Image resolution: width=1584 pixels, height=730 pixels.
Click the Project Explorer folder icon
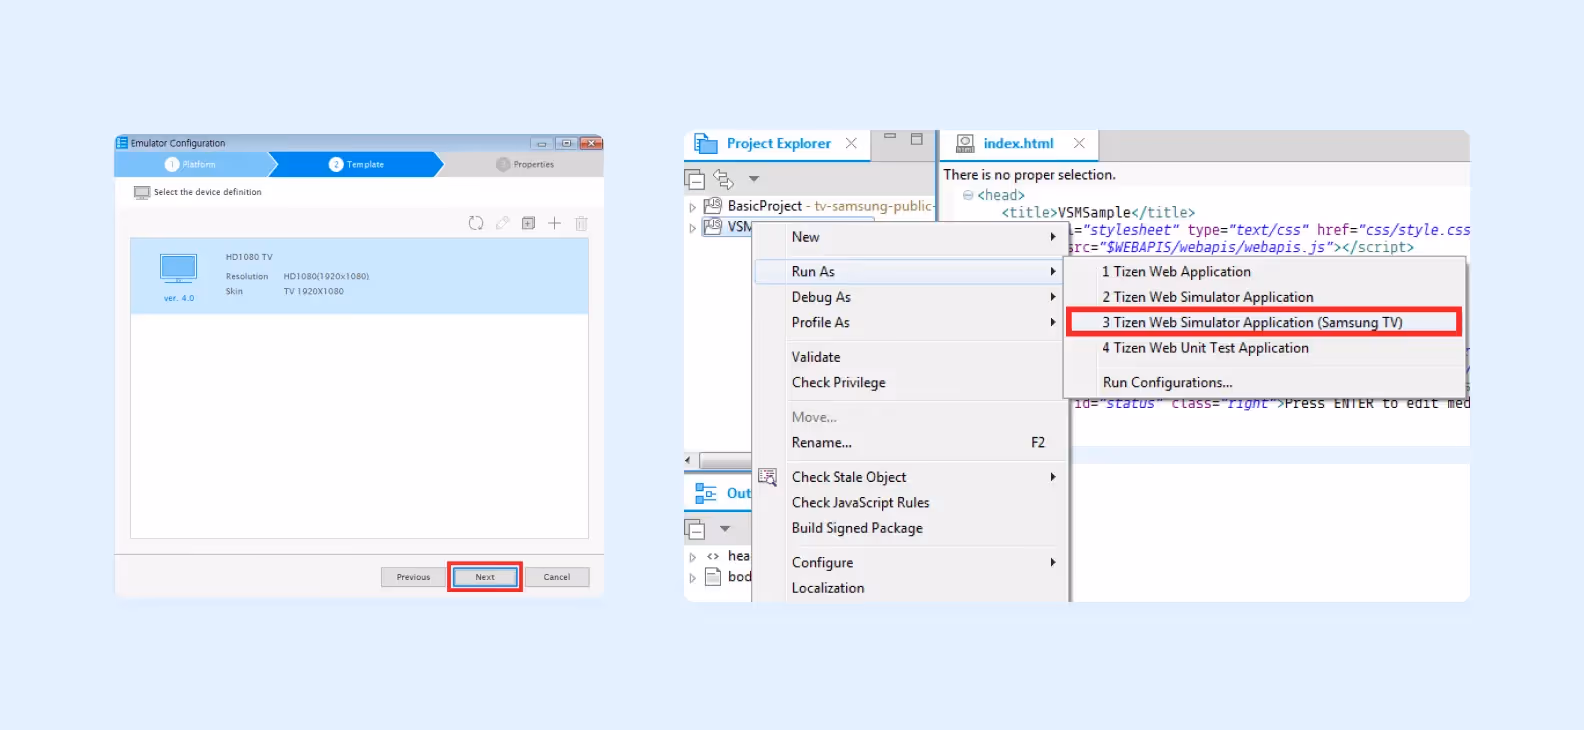[706, 144]
